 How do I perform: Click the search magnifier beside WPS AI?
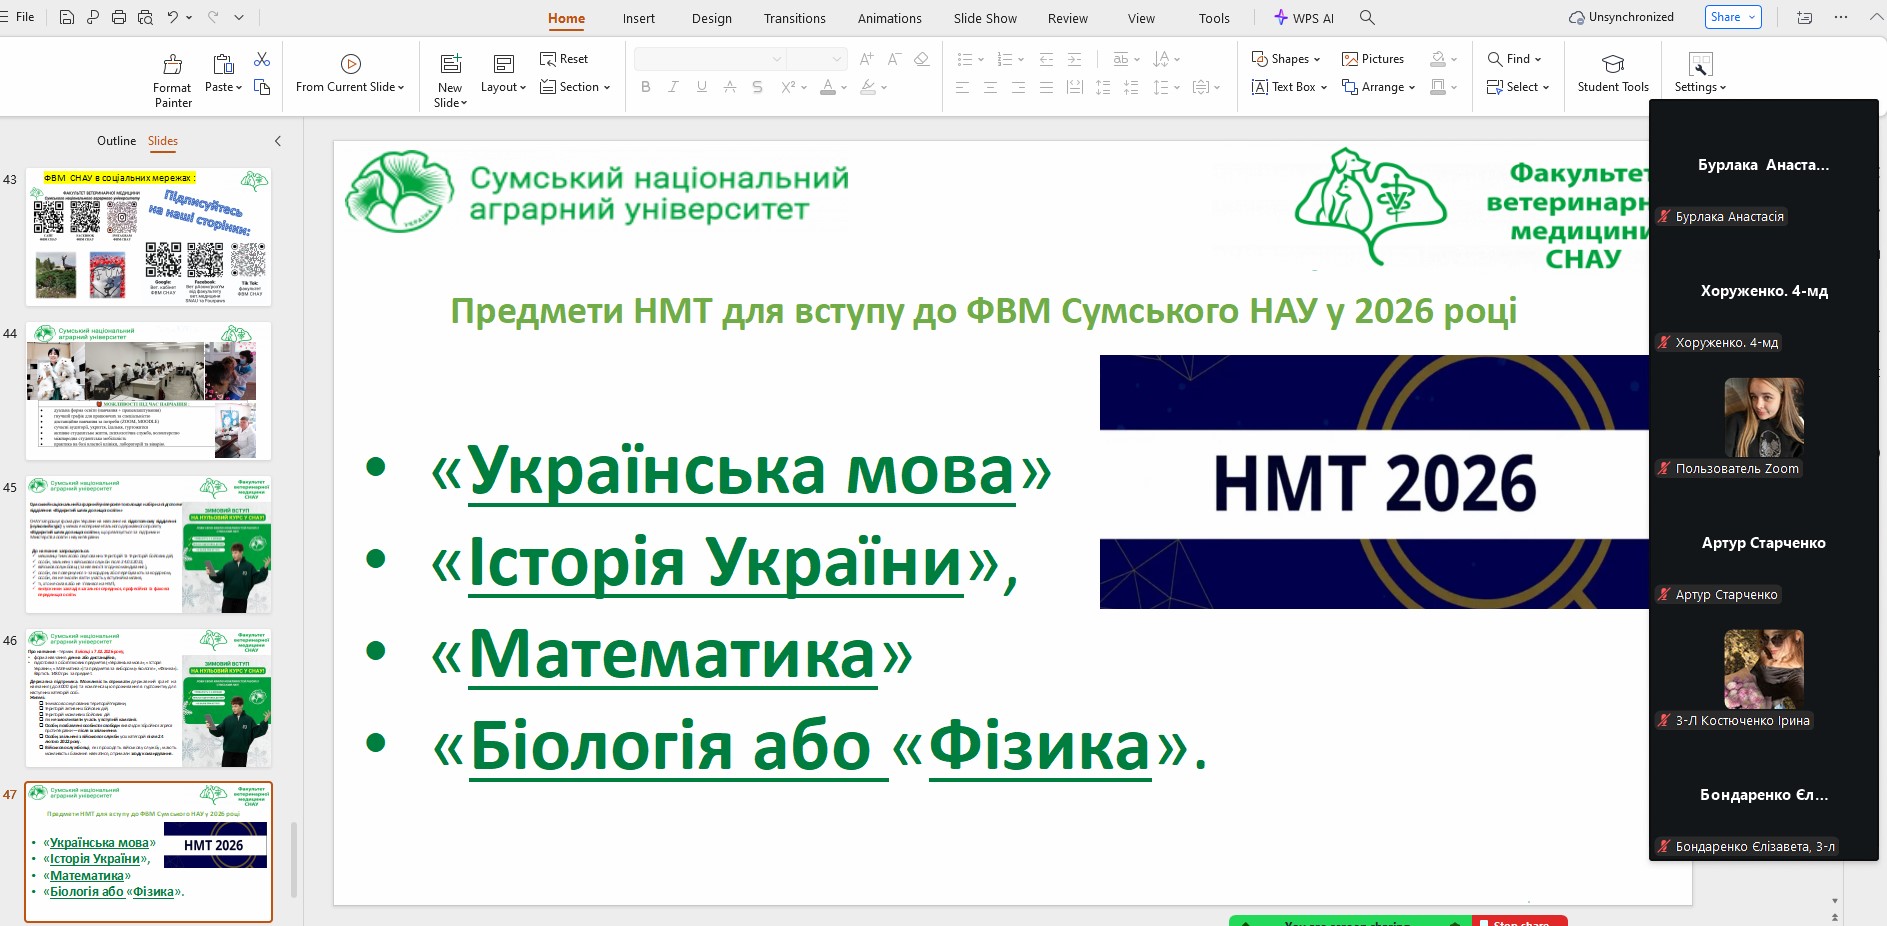pos(1367,18)
